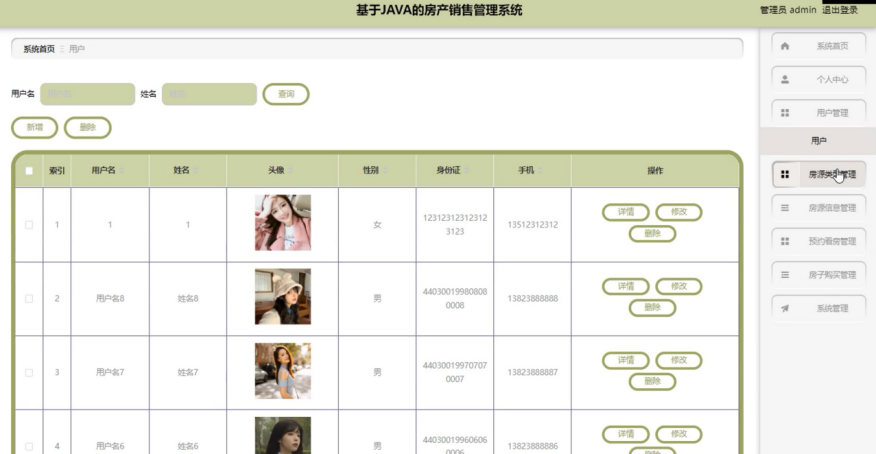This screenshot has height=454, width=876.
Task: Open 详情 for 用户名8
Action: 626,286
